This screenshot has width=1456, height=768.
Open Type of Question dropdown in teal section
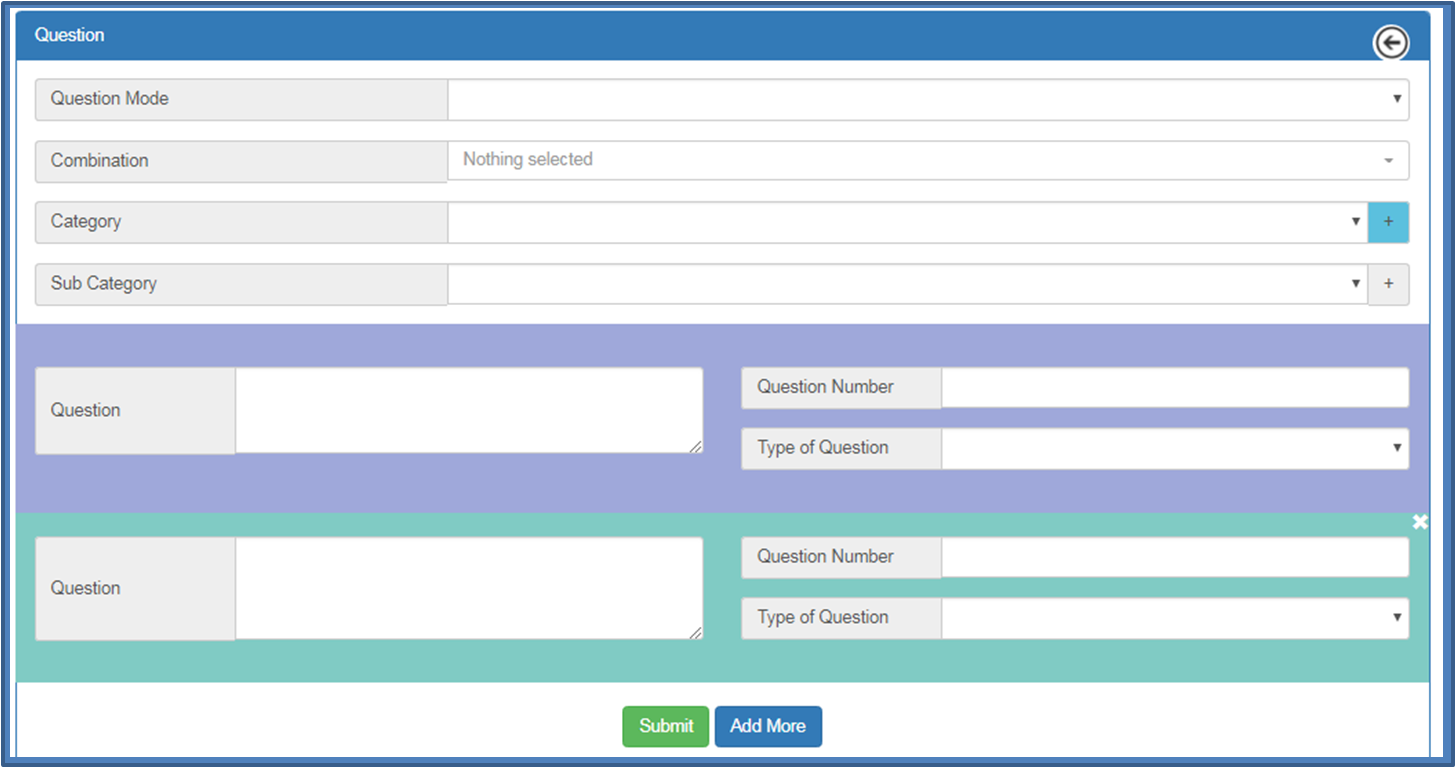click(x=1174, y=618)
